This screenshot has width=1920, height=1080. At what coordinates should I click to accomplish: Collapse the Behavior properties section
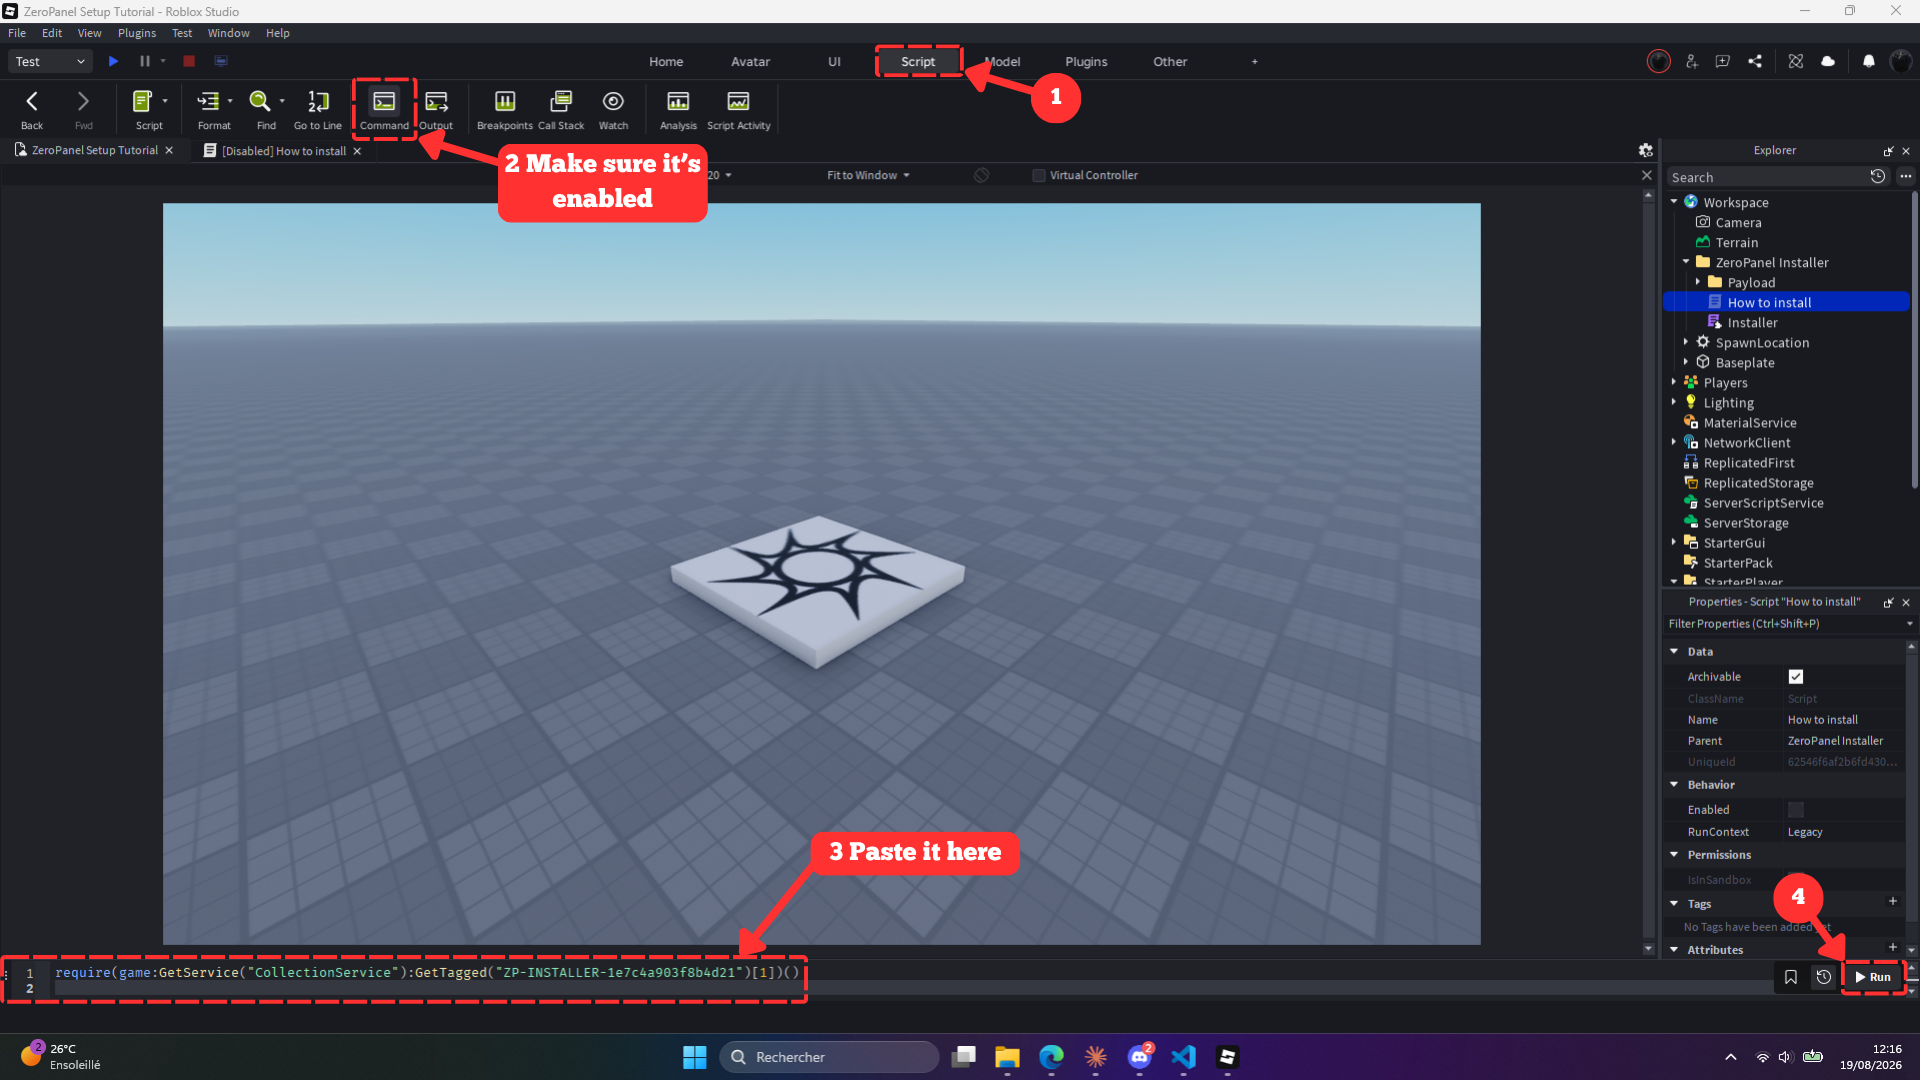1674,785
